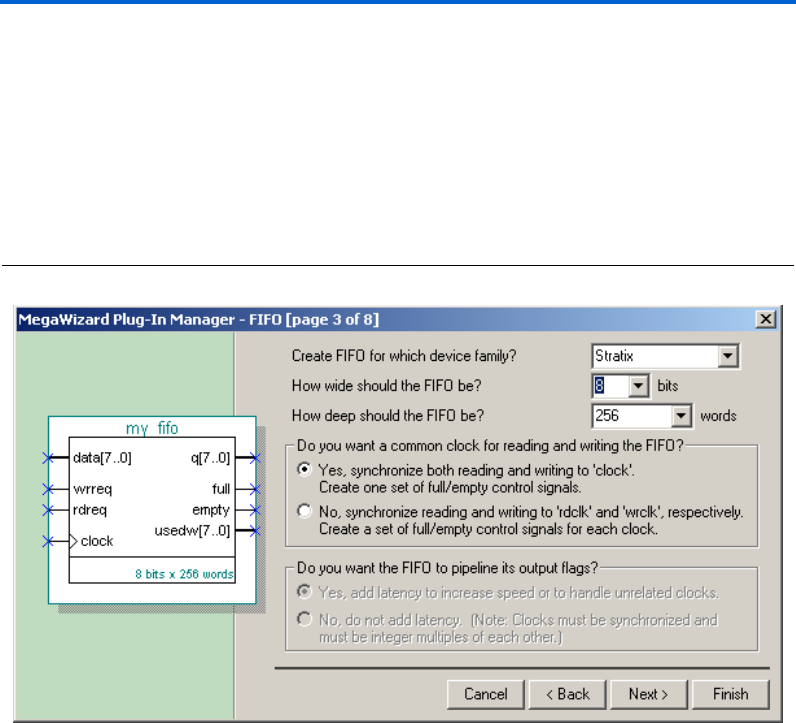Screen dimensions: 796x723
Task: Click the FIFO width input field with 8
Action: click(x=611, y=386)
